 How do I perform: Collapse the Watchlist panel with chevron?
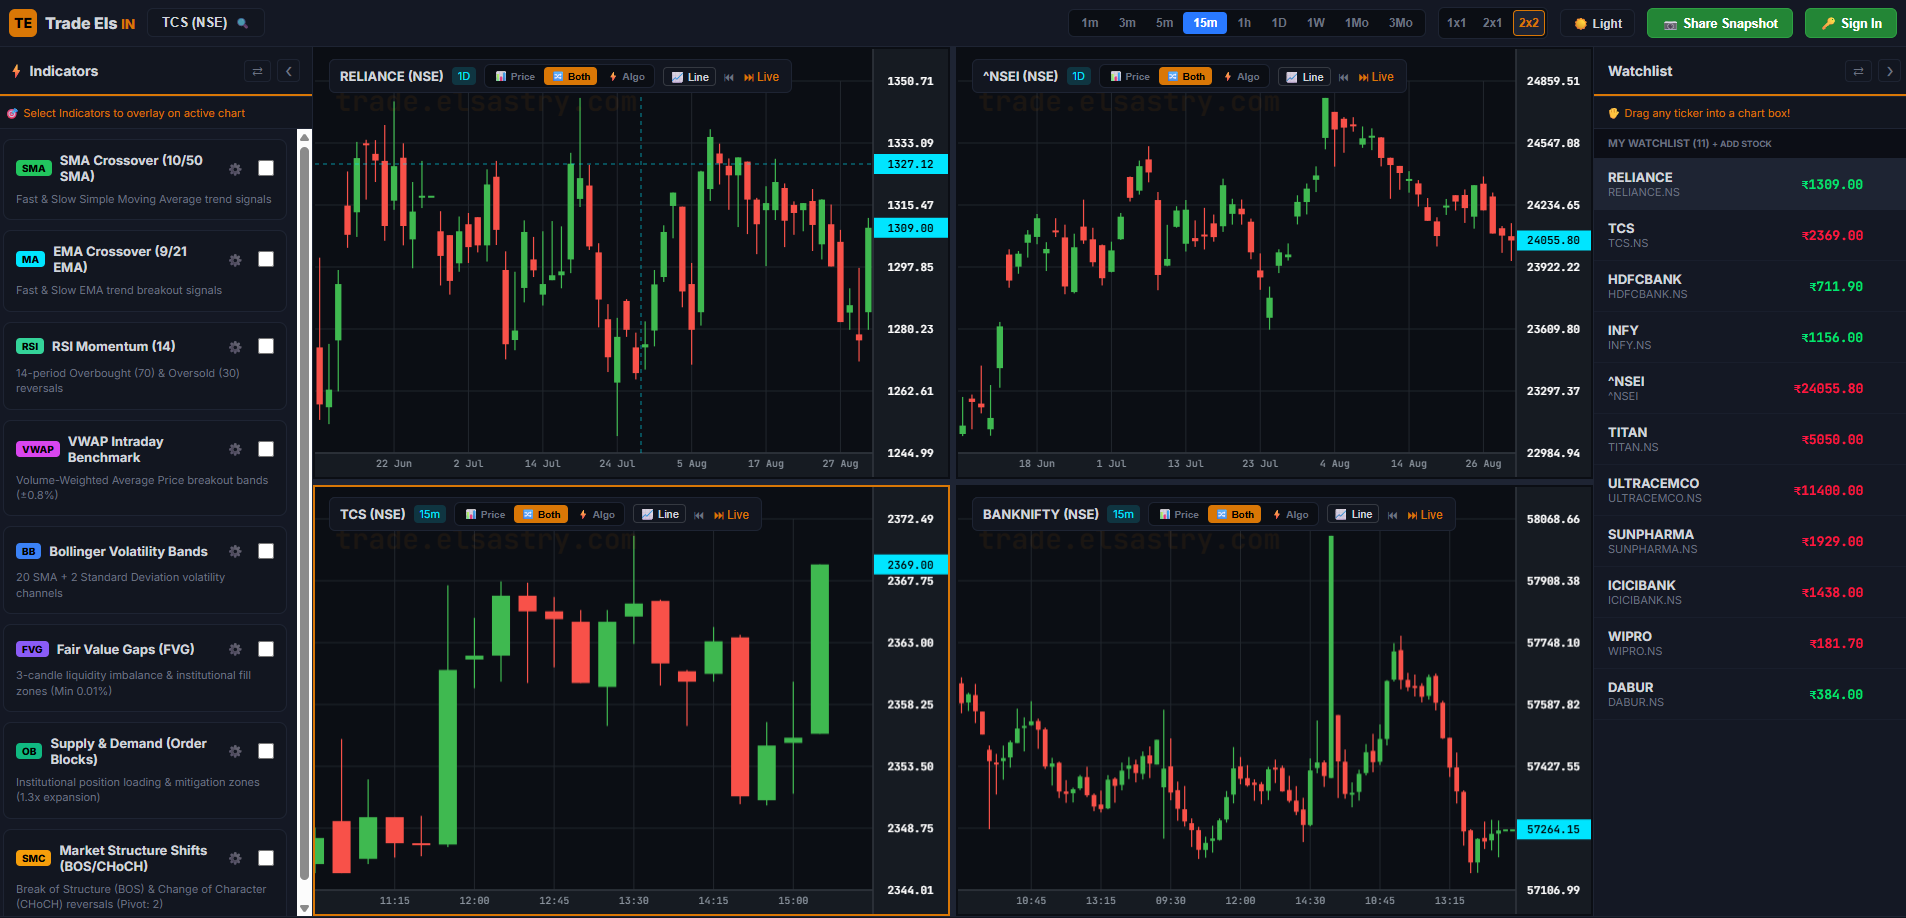tap(1889, 71)
